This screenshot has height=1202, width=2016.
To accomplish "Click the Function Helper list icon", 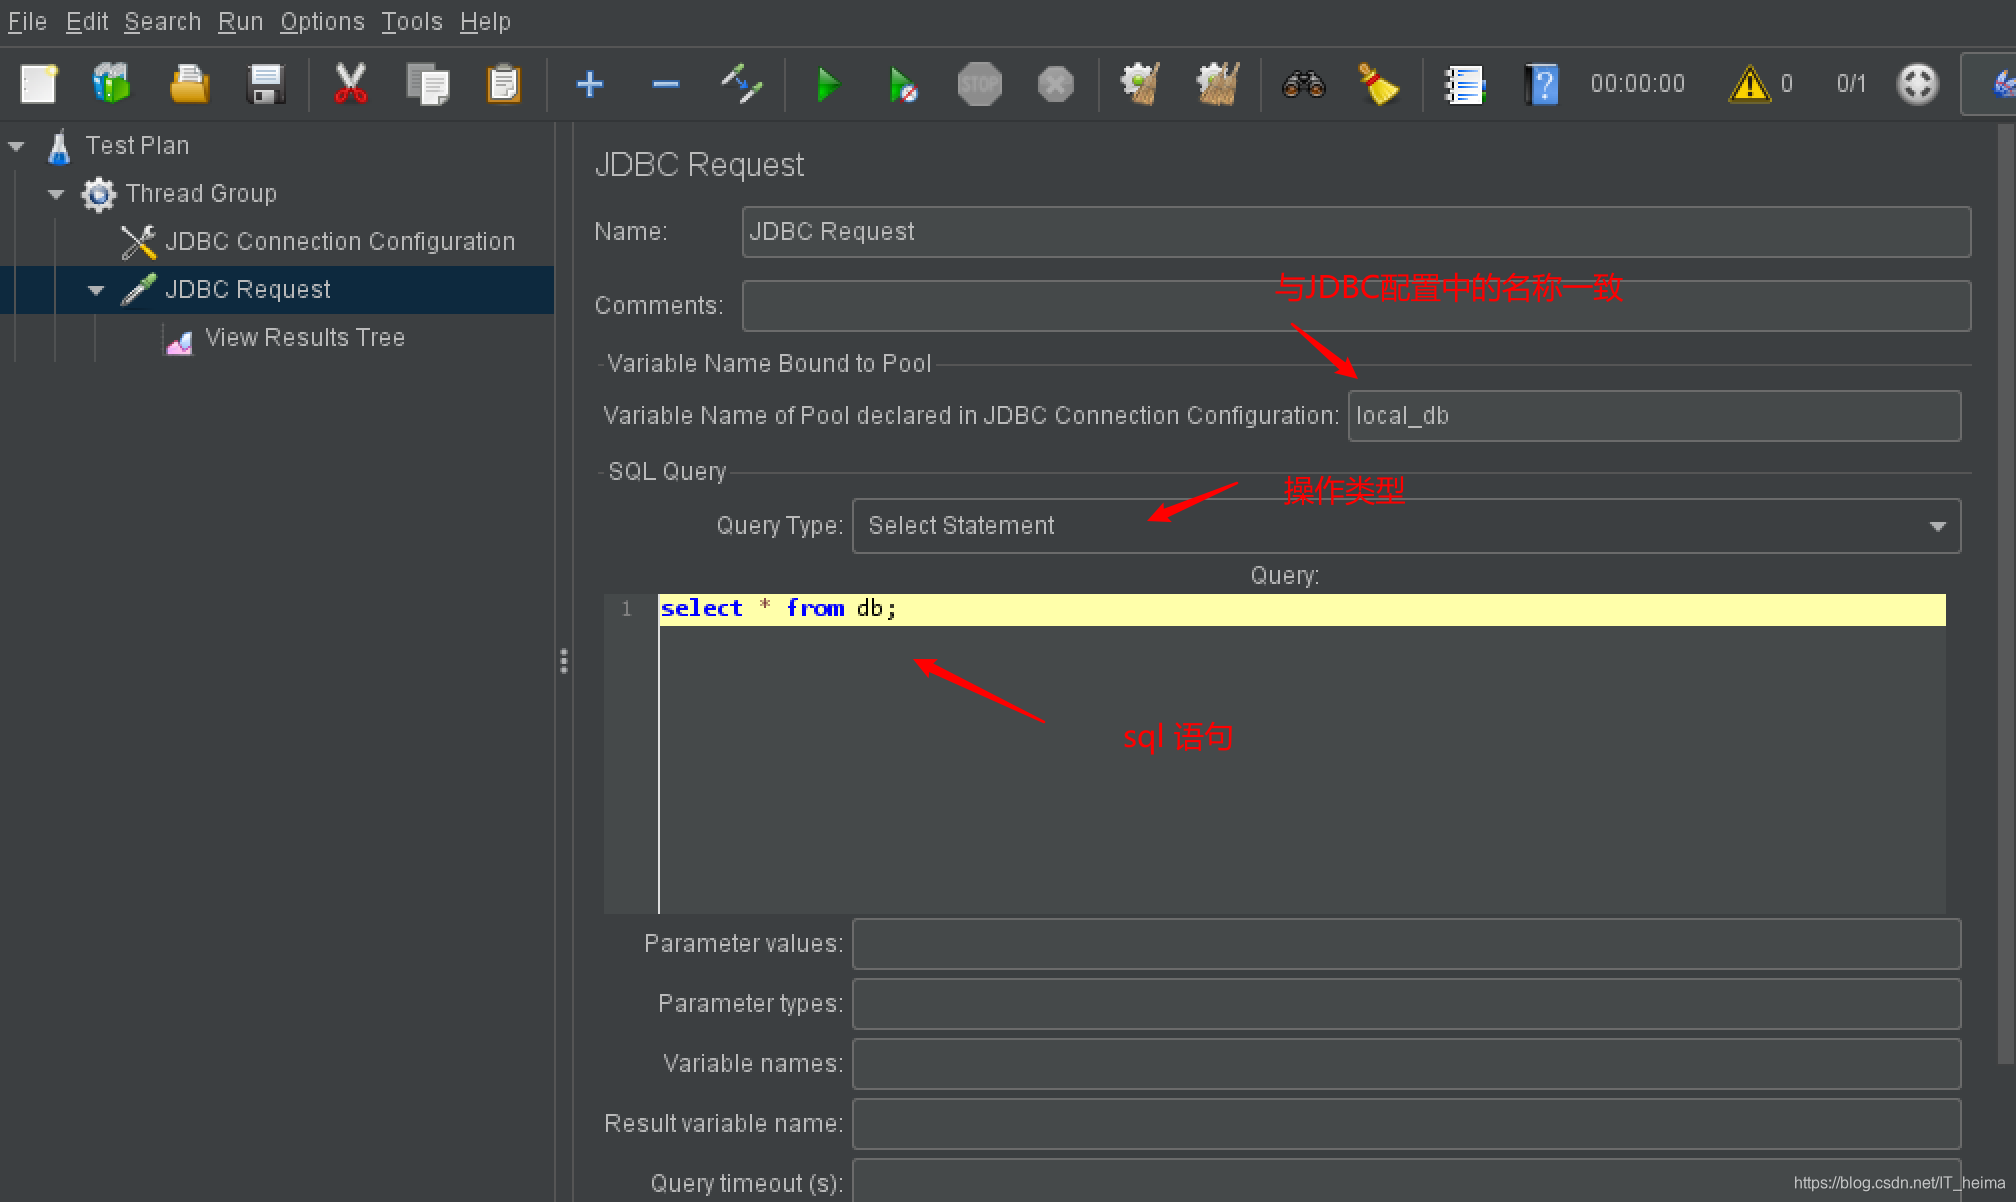I will click(1465, 85).
